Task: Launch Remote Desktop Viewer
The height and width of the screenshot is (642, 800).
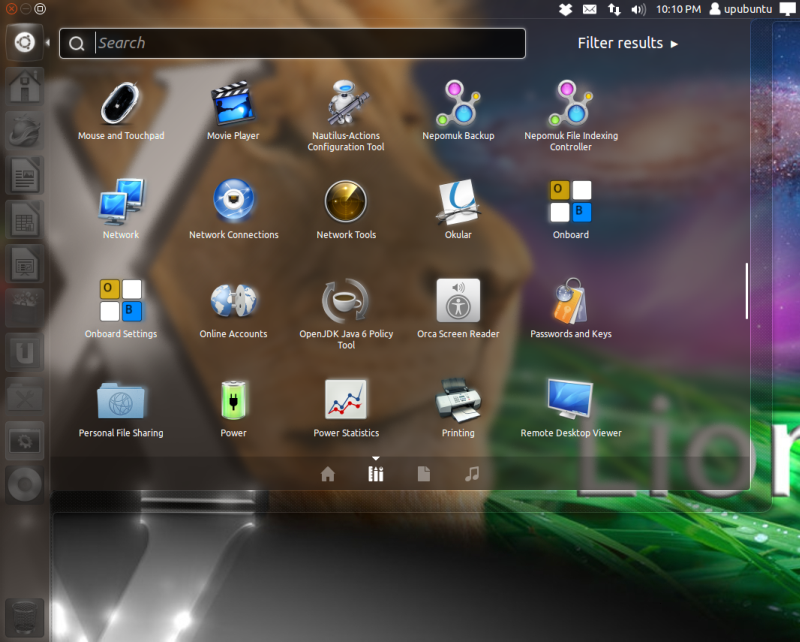Action: [571, 408]
